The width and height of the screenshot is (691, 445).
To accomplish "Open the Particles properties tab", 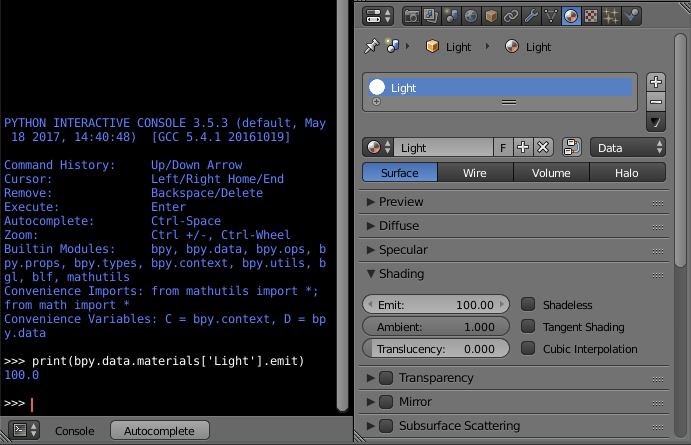I will click(x=611, y=16).
